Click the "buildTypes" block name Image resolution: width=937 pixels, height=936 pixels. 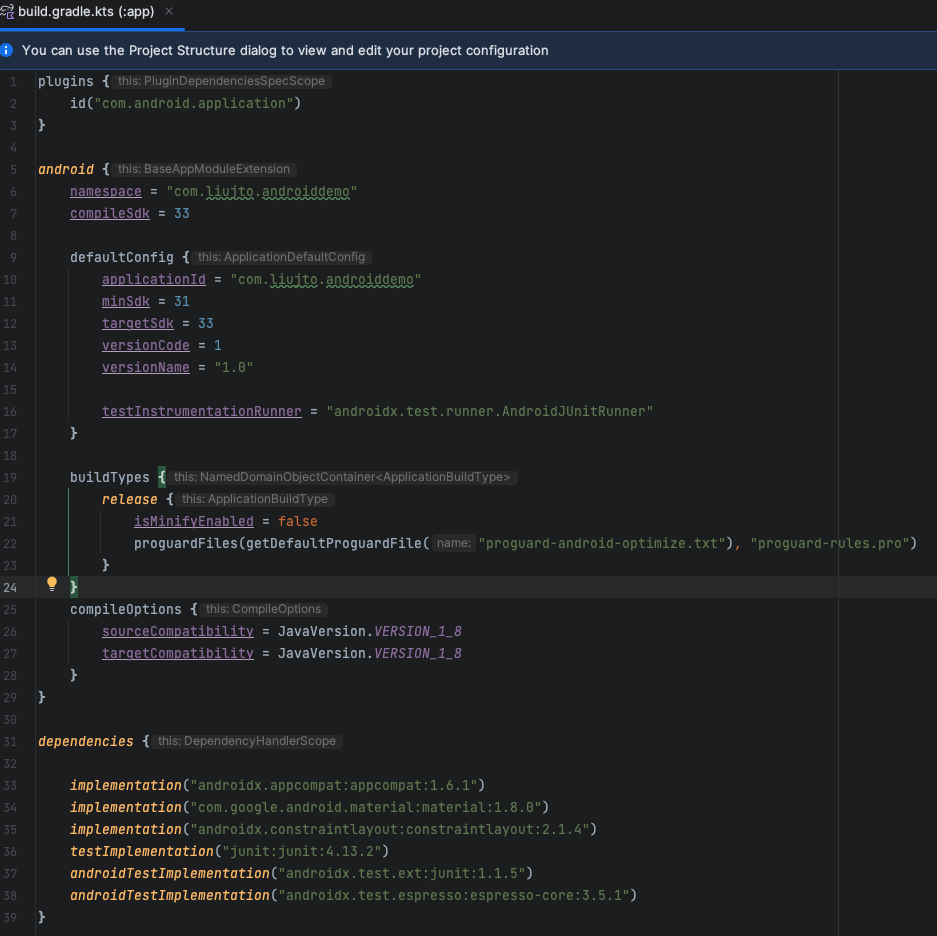click(x=110, y=477)
